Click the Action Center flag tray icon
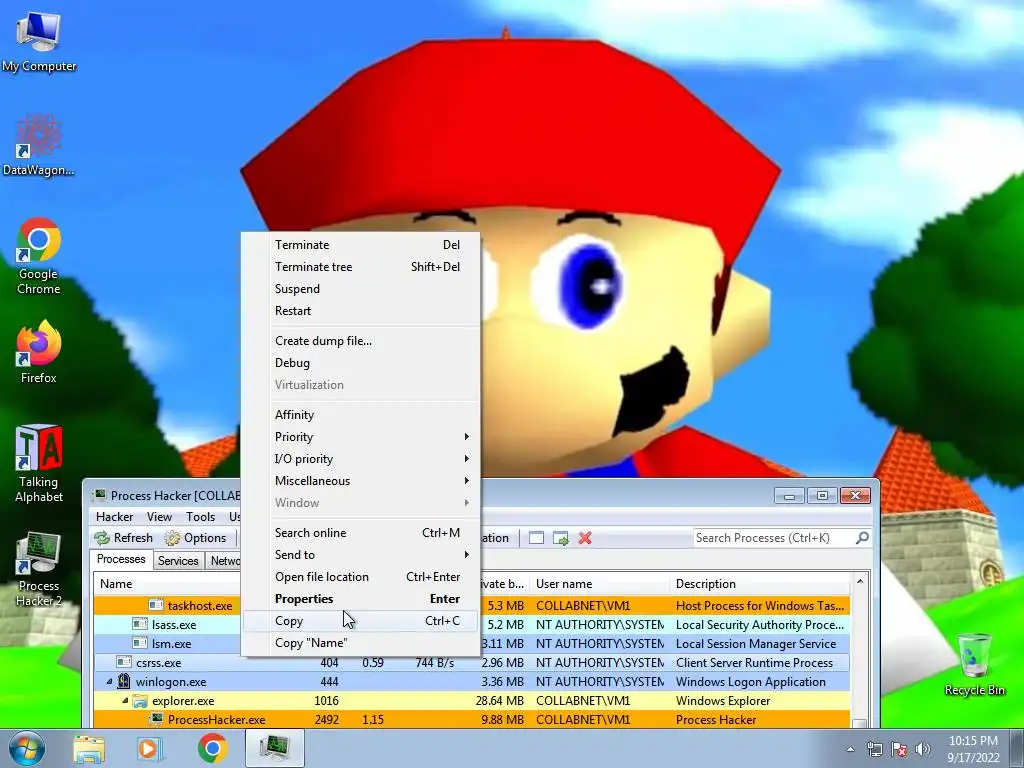Screen dimensions: 1024x768 (x=899, y=749)
